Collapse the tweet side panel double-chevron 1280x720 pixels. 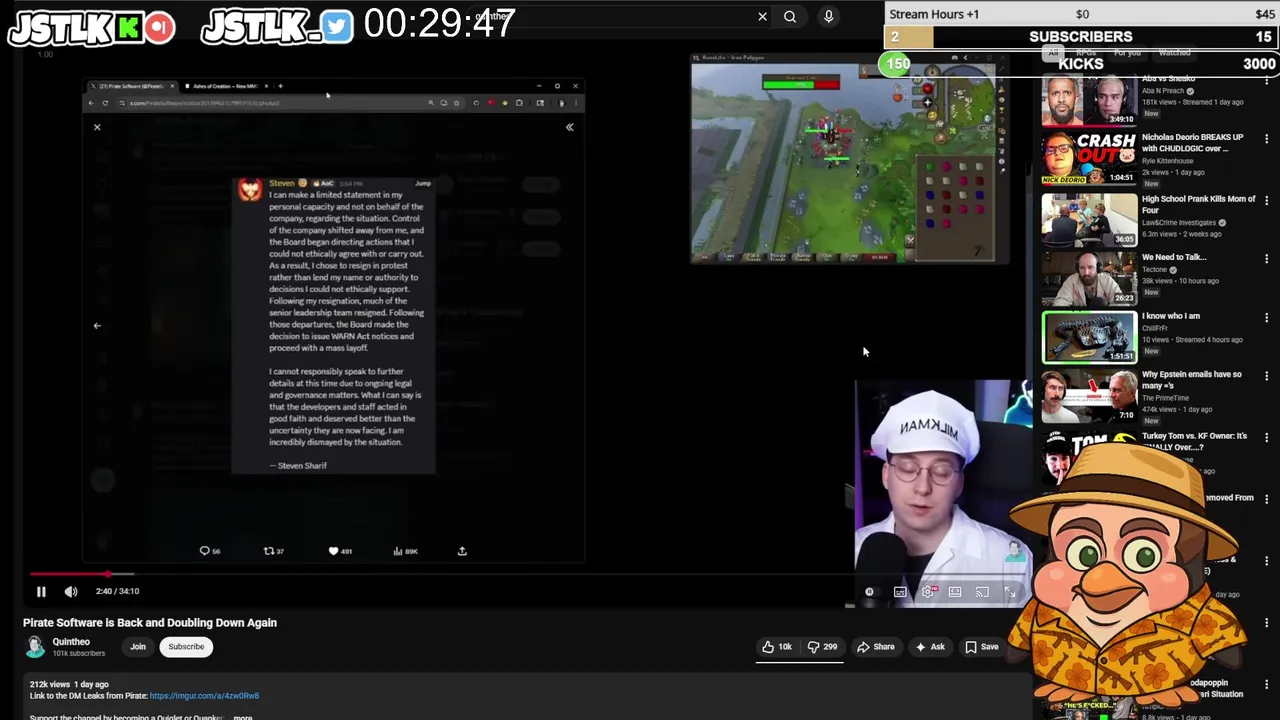pos(569,127)
